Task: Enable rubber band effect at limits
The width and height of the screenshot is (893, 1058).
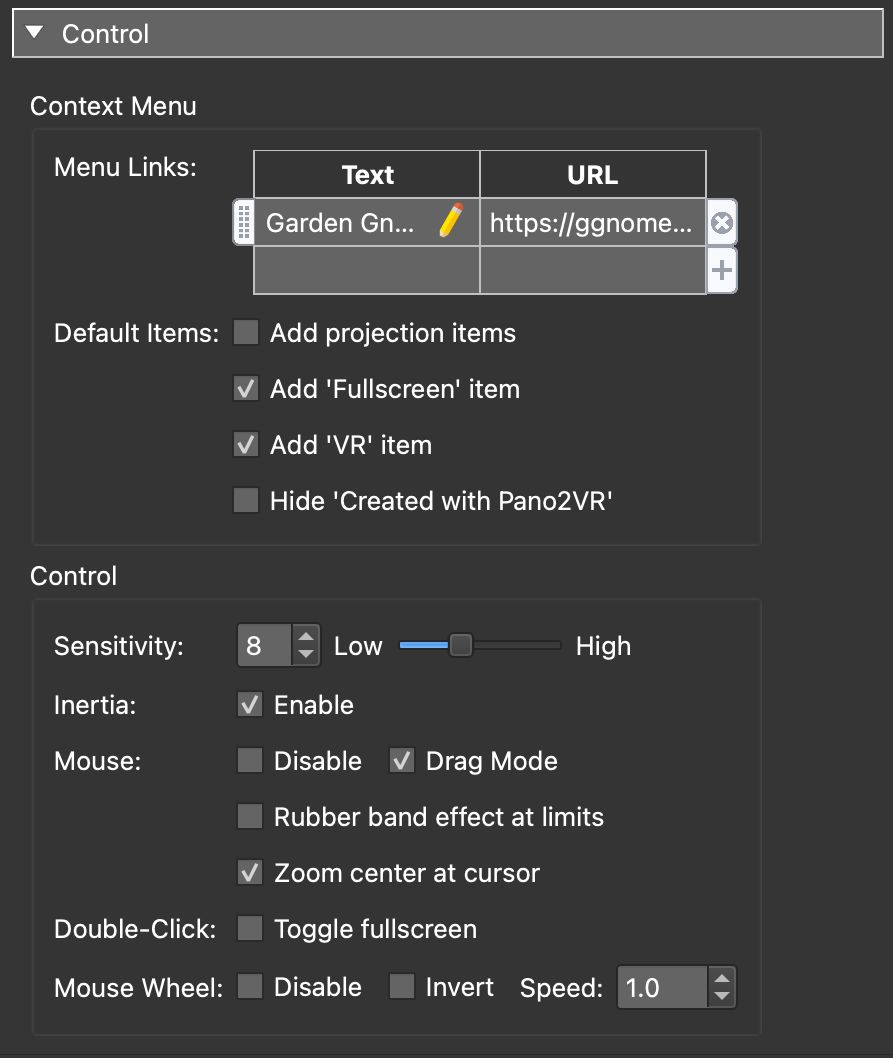Action: [x=245, y=816]
